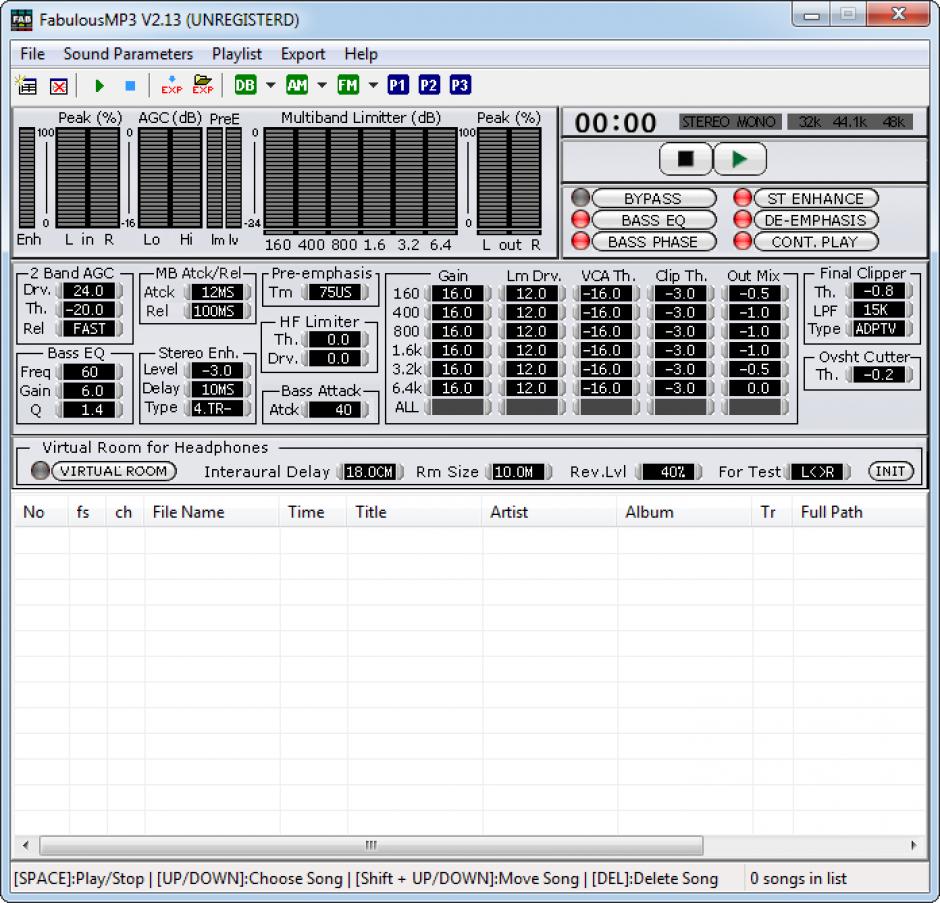The width and height of the screenshot is (940, 903).
Task: Open the DB preset dropdown arrow
Action: [270, 86]
